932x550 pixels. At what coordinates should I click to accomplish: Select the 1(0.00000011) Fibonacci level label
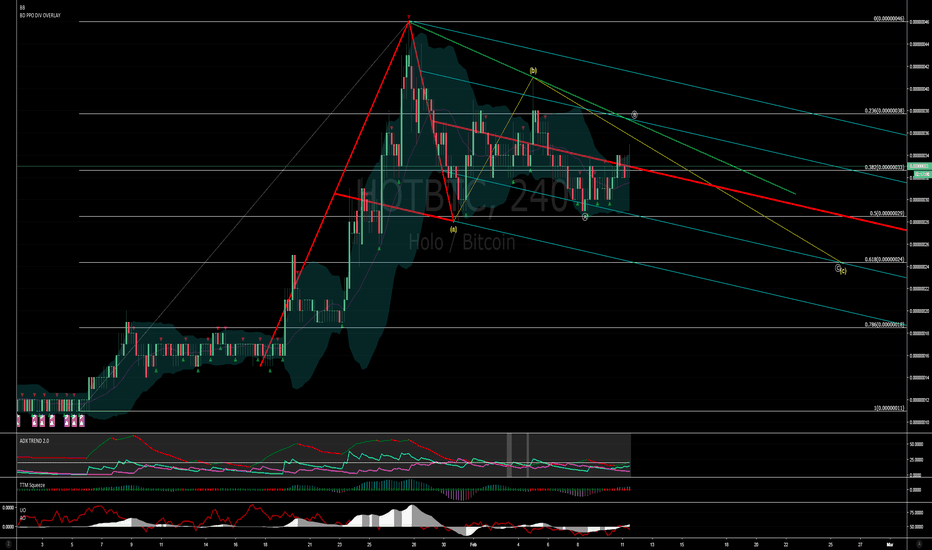click(889, 408)
